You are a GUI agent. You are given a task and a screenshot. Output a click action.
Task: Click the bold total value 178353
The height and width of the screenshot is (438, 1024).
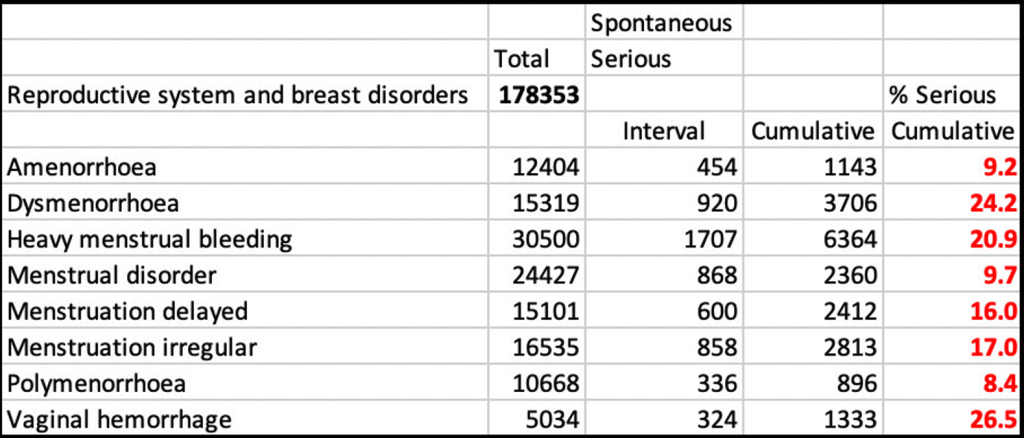540,96
